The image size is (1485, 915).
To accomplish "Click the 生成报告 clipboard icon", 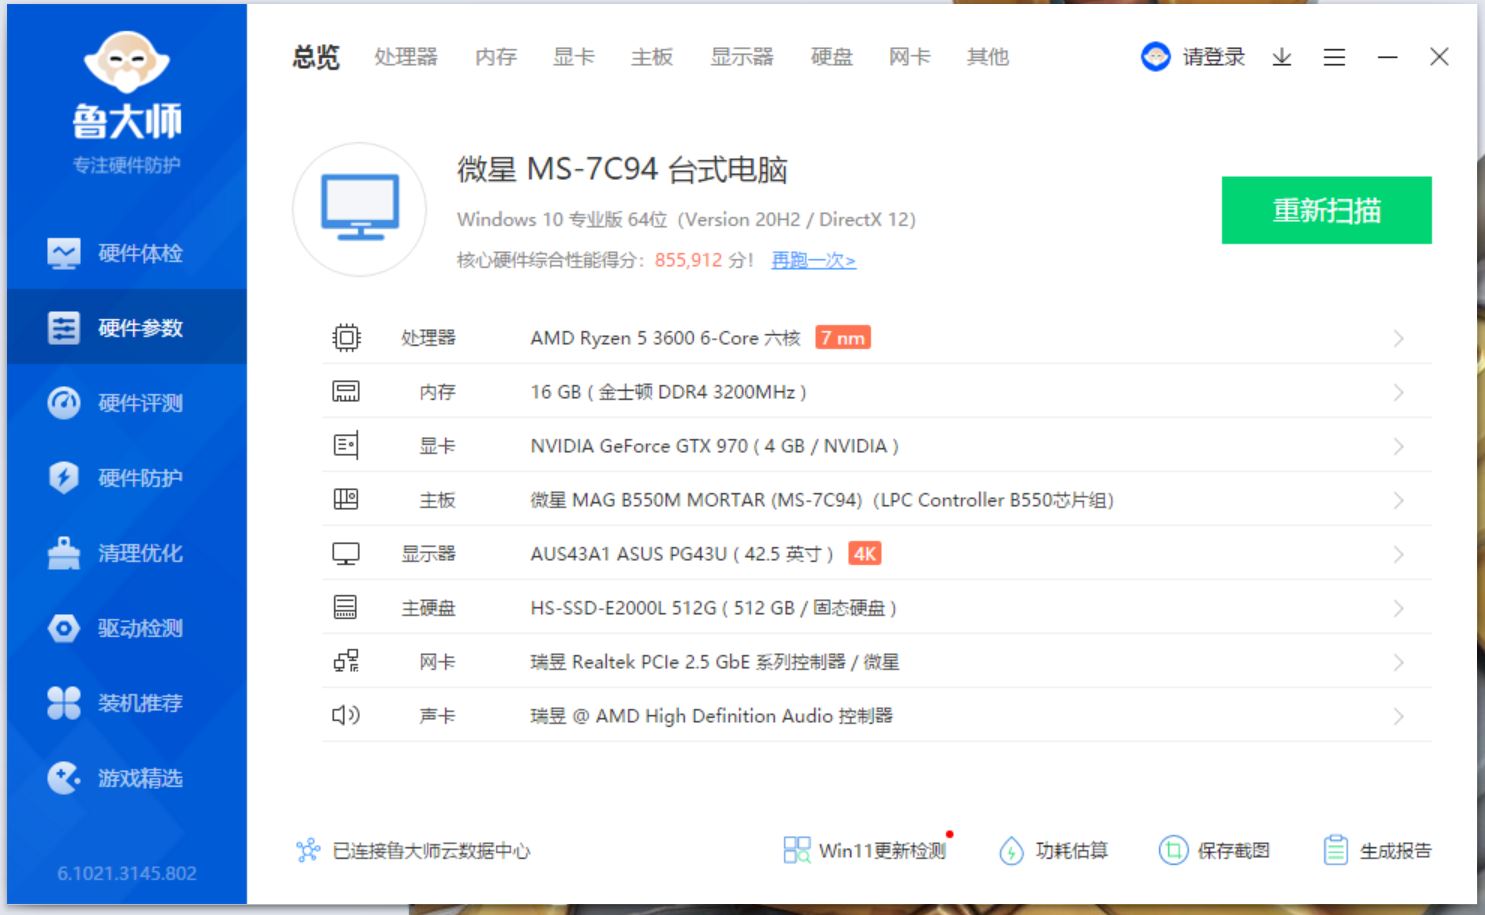I will (1335, 850).
